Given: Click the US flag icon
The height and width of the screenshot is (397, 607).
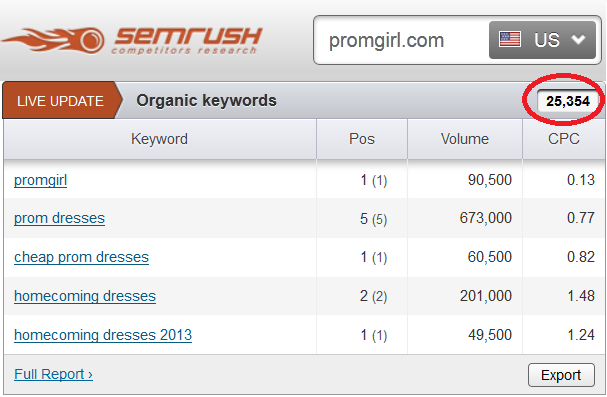Looking at the screenshot, I should [x=510, y=39].
